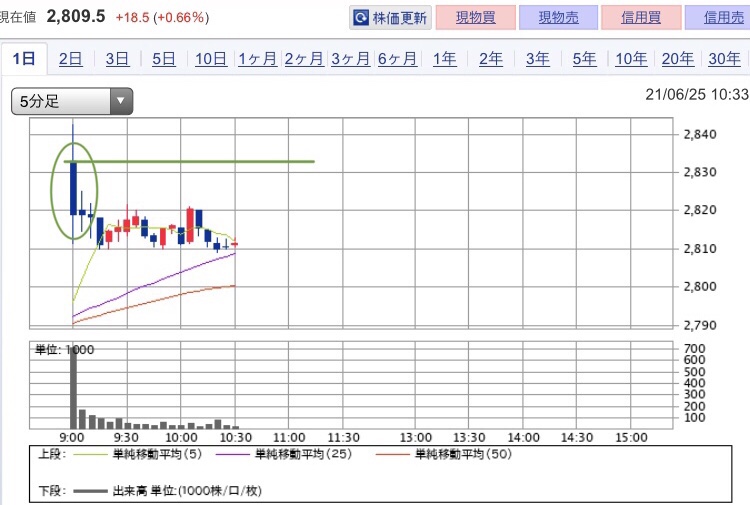Screen dimensions: 750x505
Task: Click the 株価更新 refresh icon
Action: pyautogui.click(x=360, y=18)
